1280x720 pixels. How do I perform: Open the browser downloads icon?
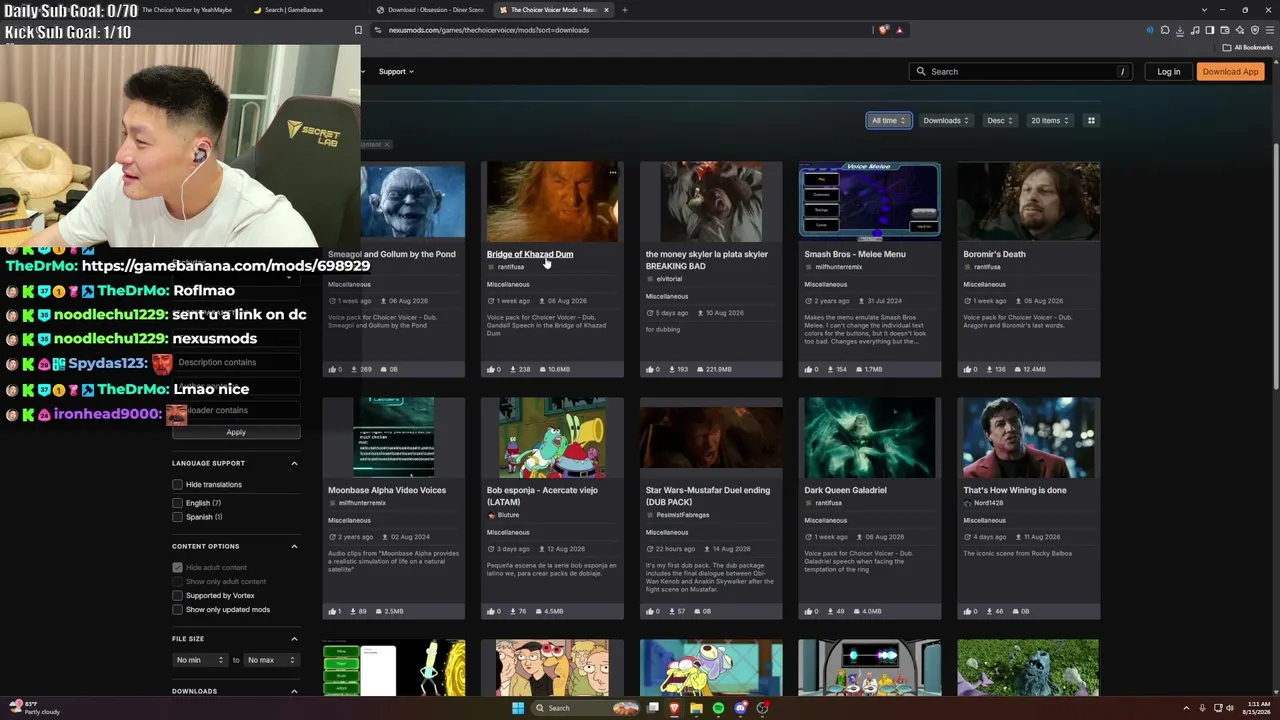click(1180, 30)
